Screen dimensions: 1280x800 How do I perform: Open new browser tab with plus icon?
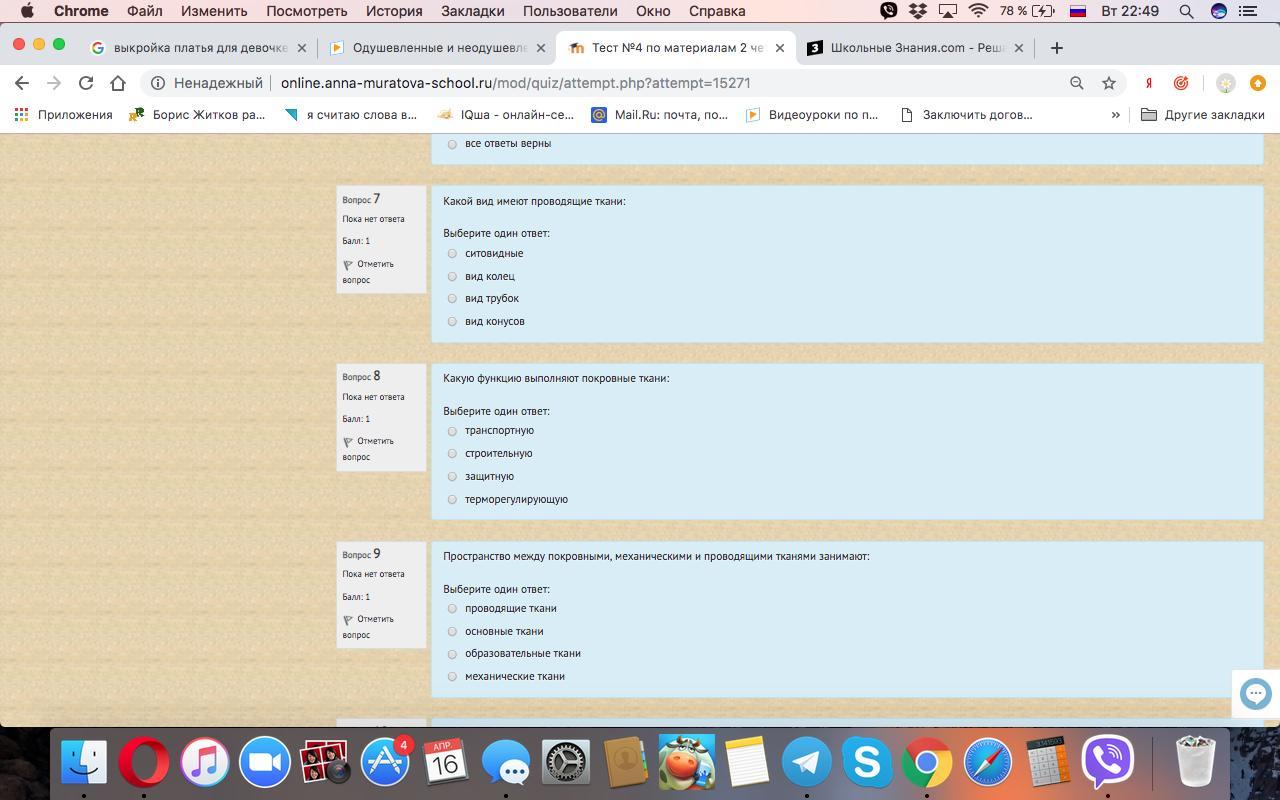(1056, 47)
